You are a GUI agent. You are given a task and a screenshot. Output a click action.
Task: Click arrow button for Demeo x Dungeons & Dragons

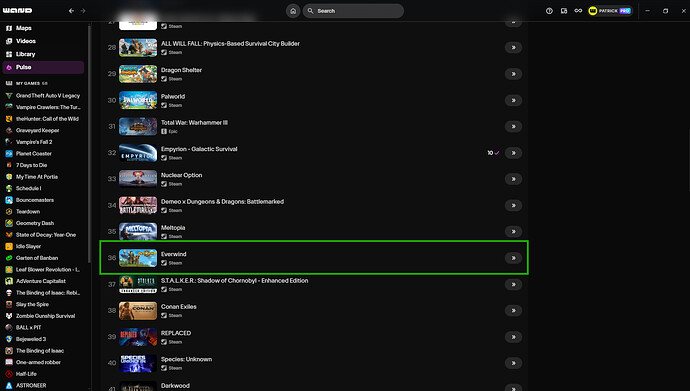tap(513, 205)
